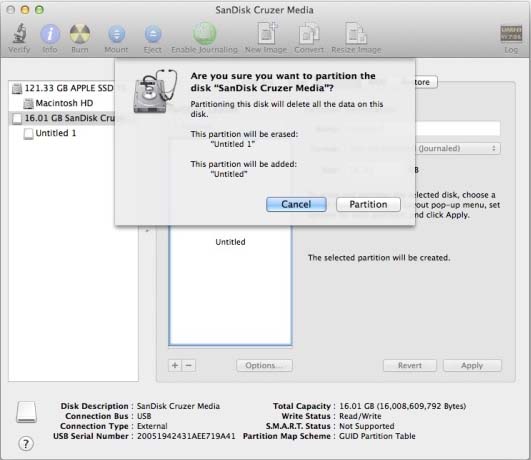Click the Verify microscope icon
This screenshot has height=460, width=531.
point(19,34)
